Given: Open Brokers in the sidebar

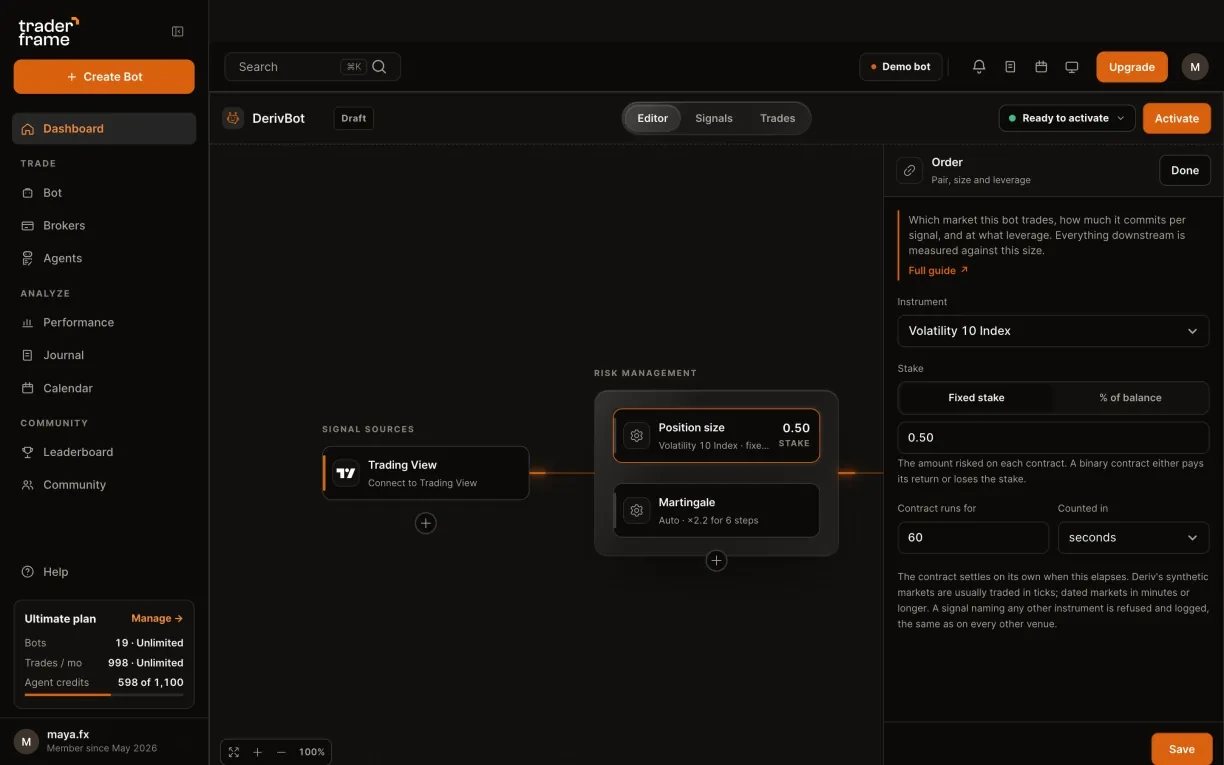Looking at the screenshot, I should tap(104, 226).
